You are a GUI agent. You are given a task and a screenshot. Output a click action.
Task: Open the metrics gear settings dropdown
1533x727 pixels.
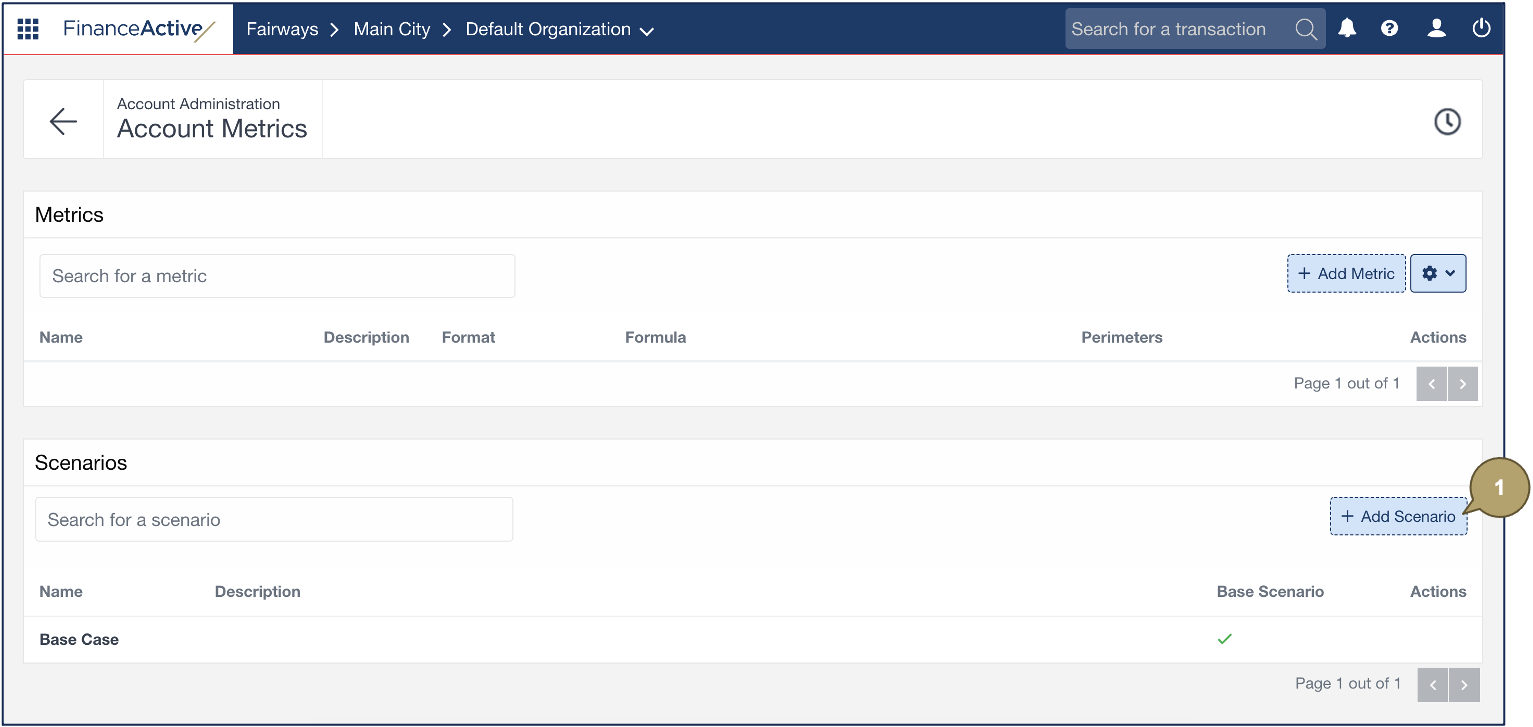tap(1437, 273)
